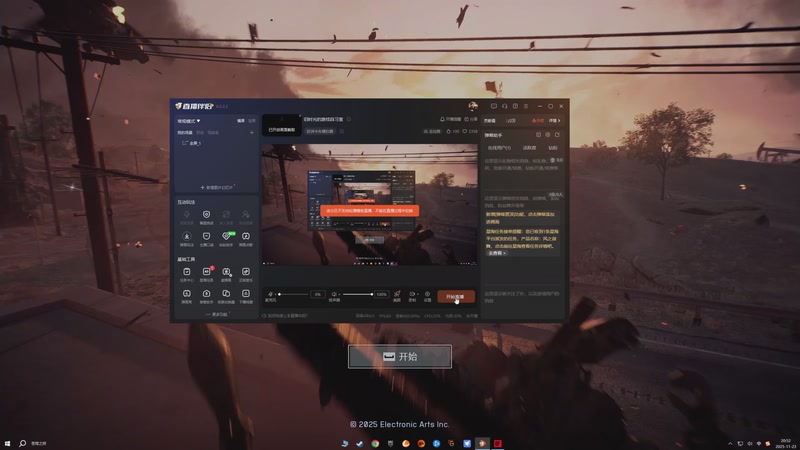Expand the record options arrow

click(x=417, y=294)
